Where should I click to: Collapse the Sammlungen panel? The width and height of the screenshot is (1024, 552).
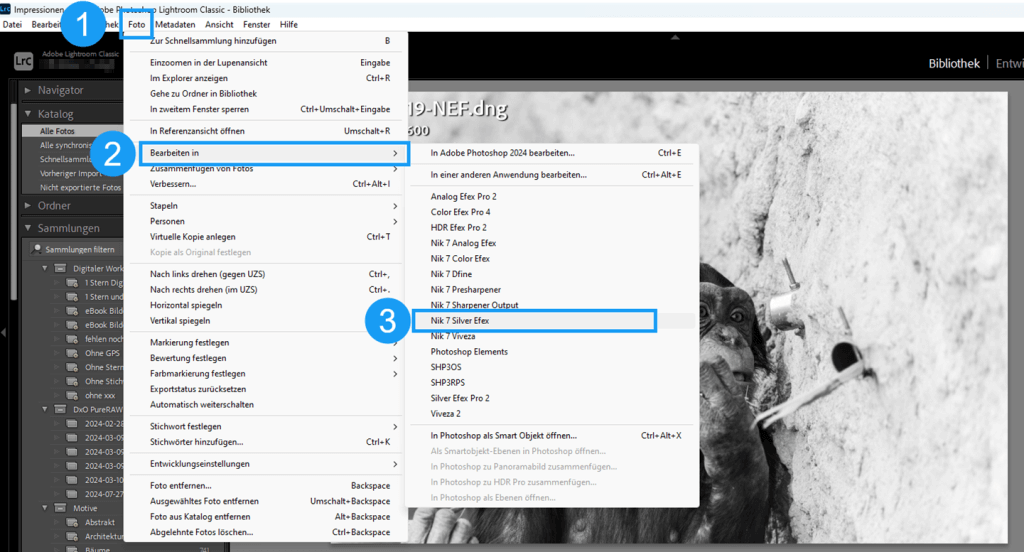coord(27,228)
